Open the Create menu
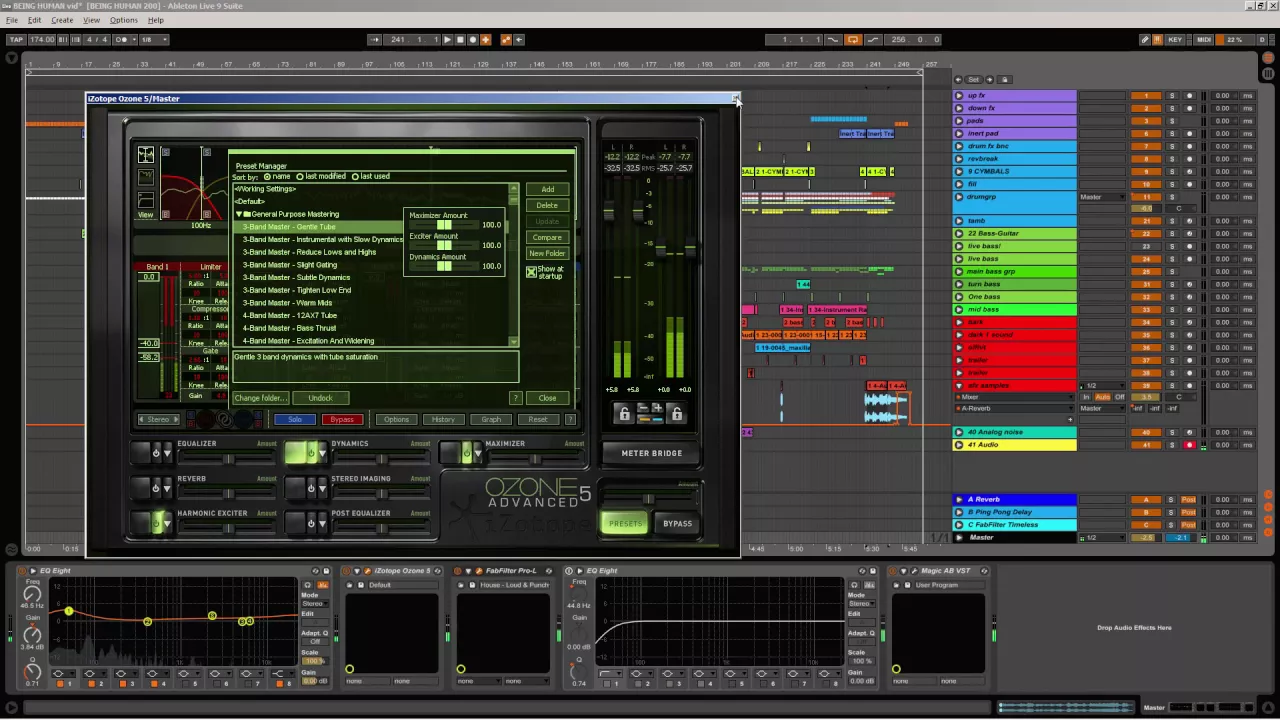 click(x=62, y=20)
